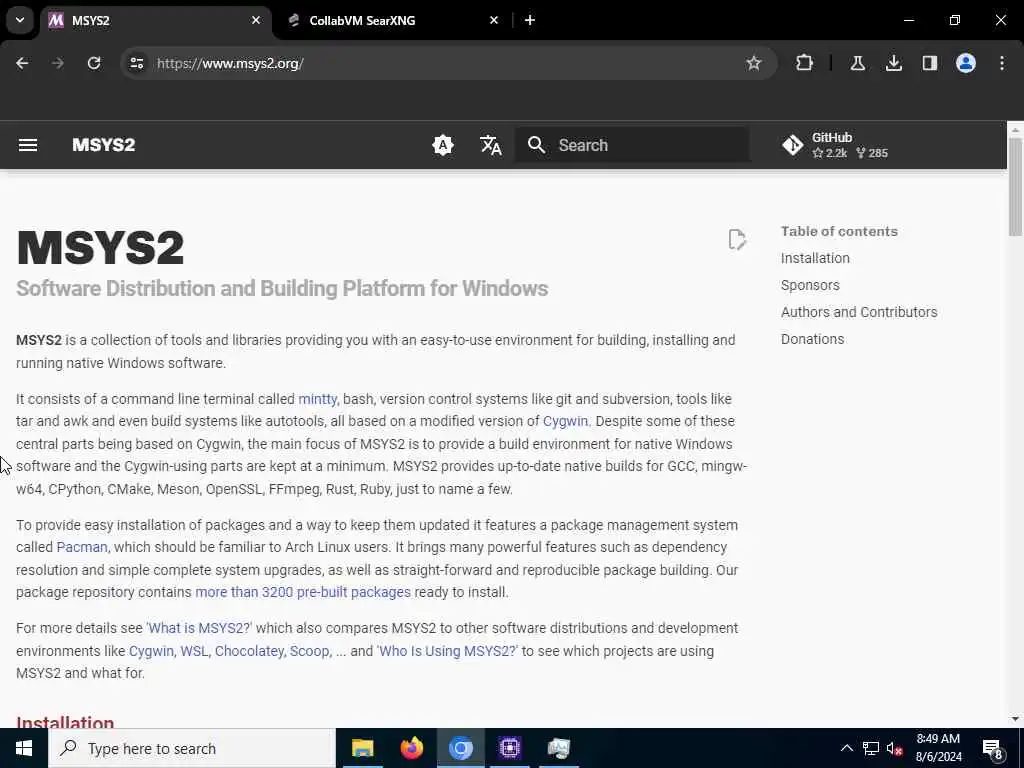Follow the Cygwin link after 'modified version of'

click(565, 421)
